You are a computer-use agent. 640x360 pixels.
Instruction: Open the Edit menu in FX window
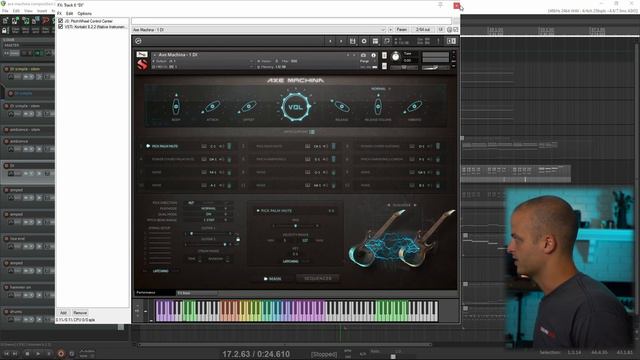[69, 13]
